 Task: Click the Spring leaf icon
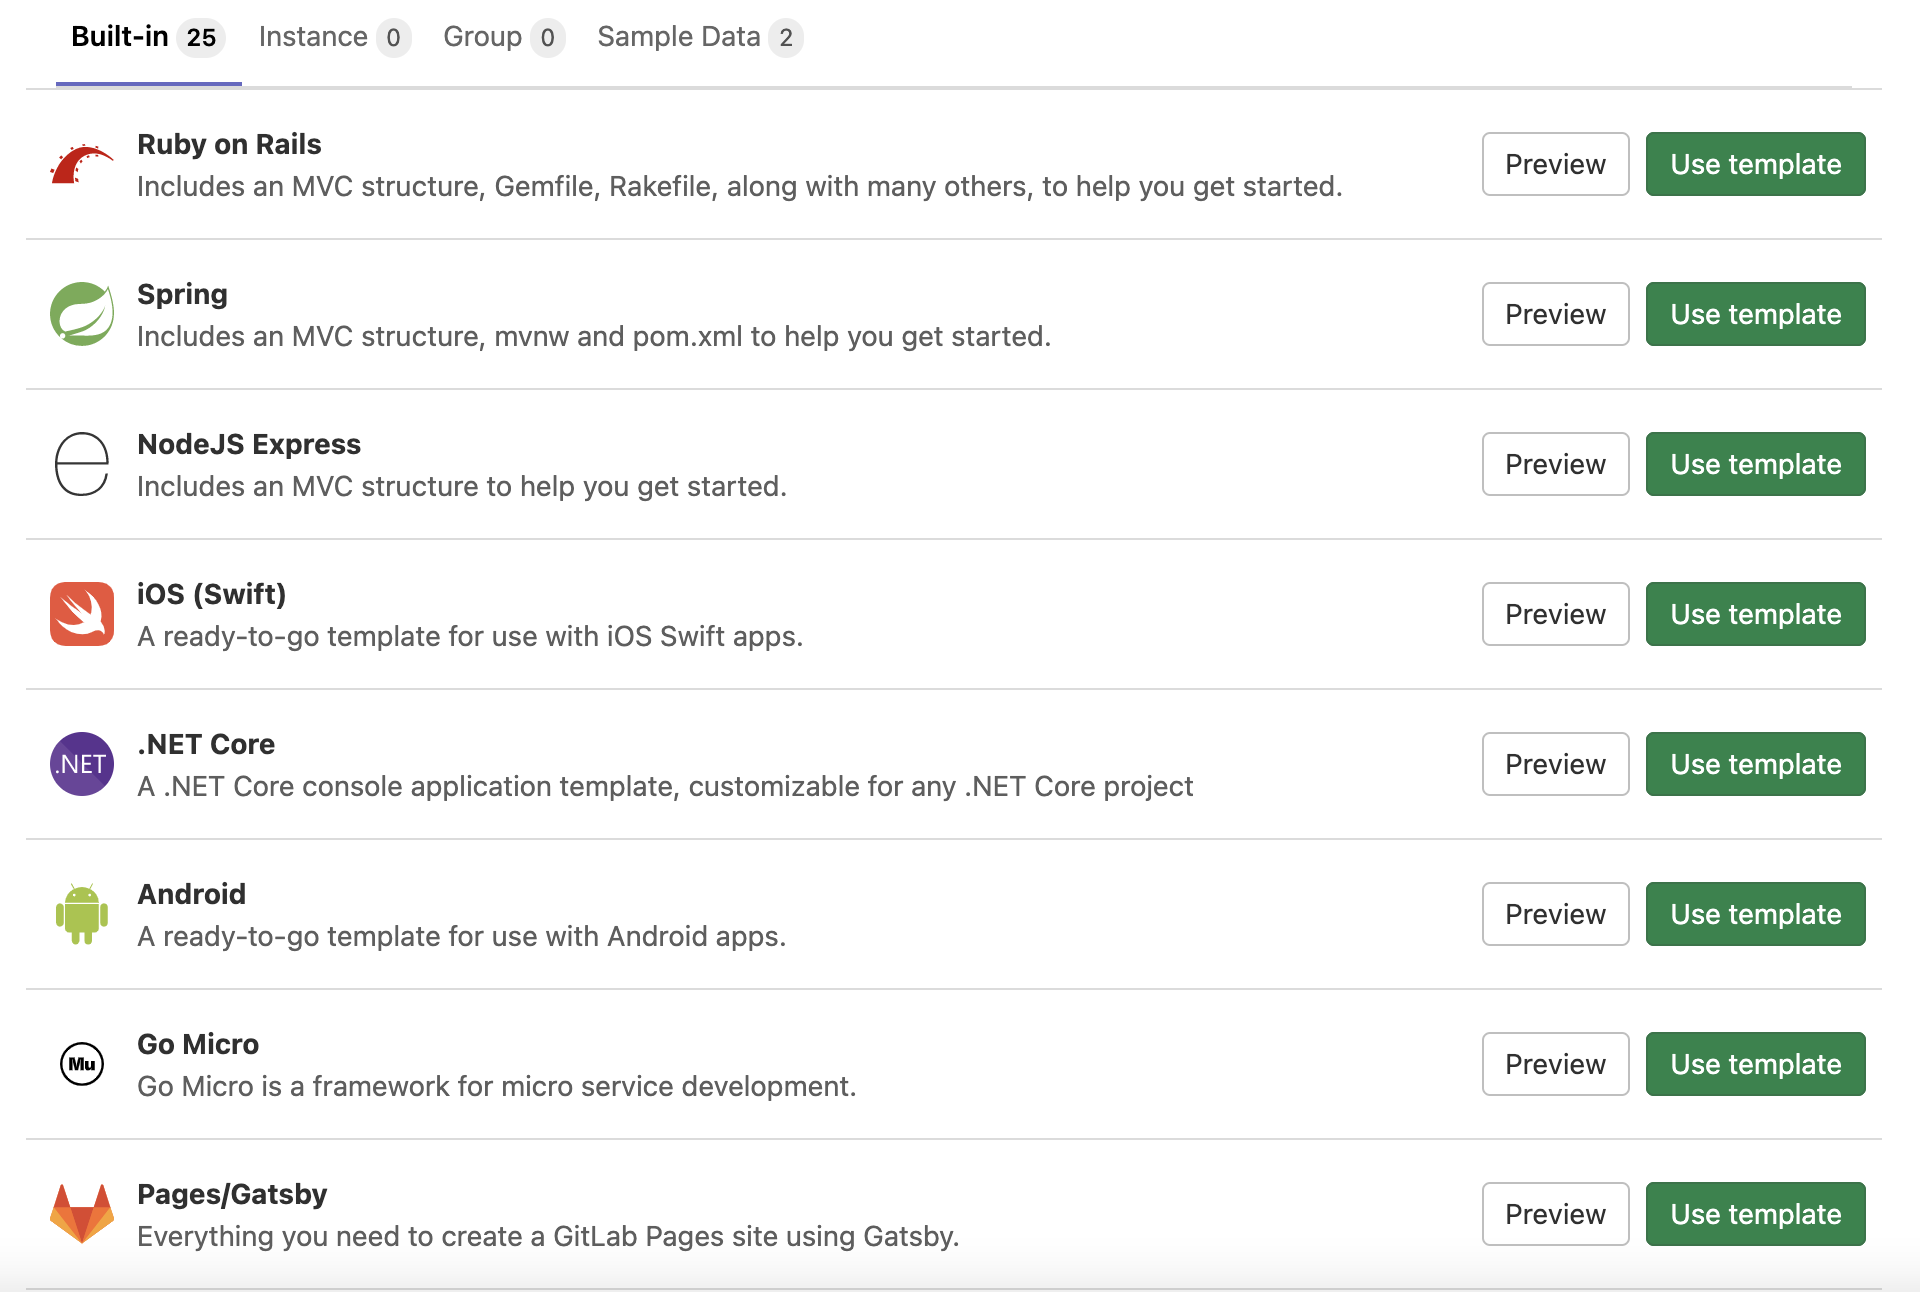tap(80, 314)
